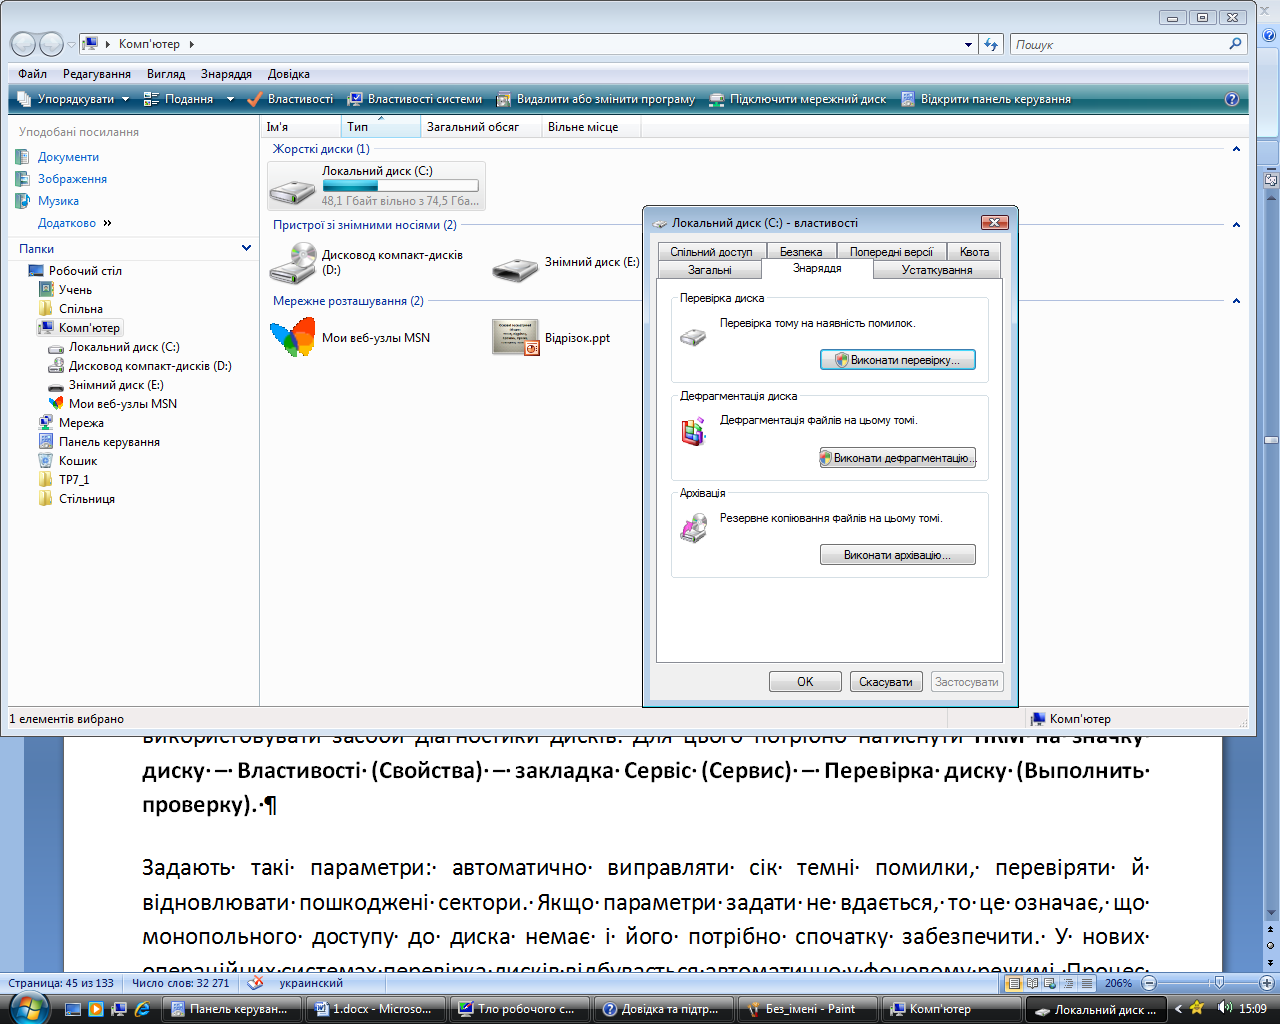
Task: Select Стільниця folder in tree
Action: pyautogui.click(x=87, y=499)
